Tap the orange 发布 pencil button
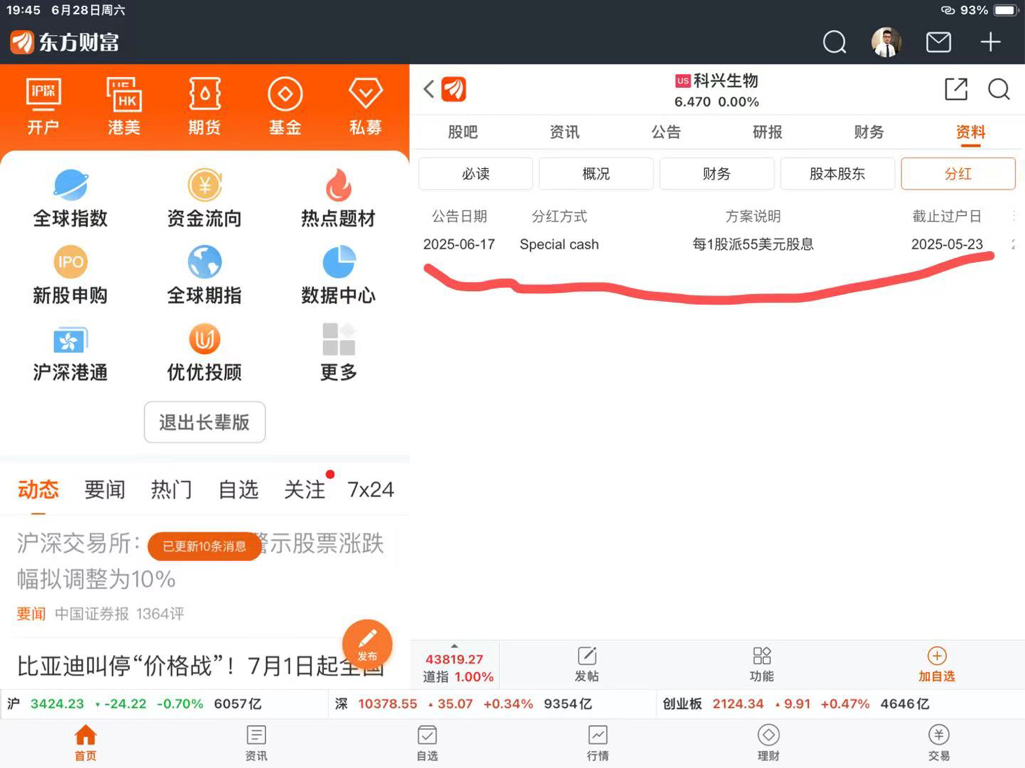 [367, 644]
